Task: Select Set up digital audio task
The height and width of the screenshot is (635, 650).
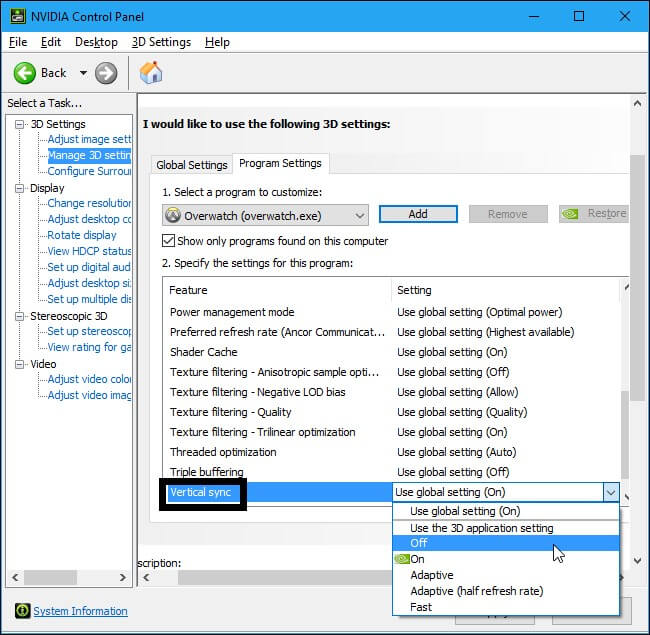Action: pyautogui.click(x=89, y=267)
